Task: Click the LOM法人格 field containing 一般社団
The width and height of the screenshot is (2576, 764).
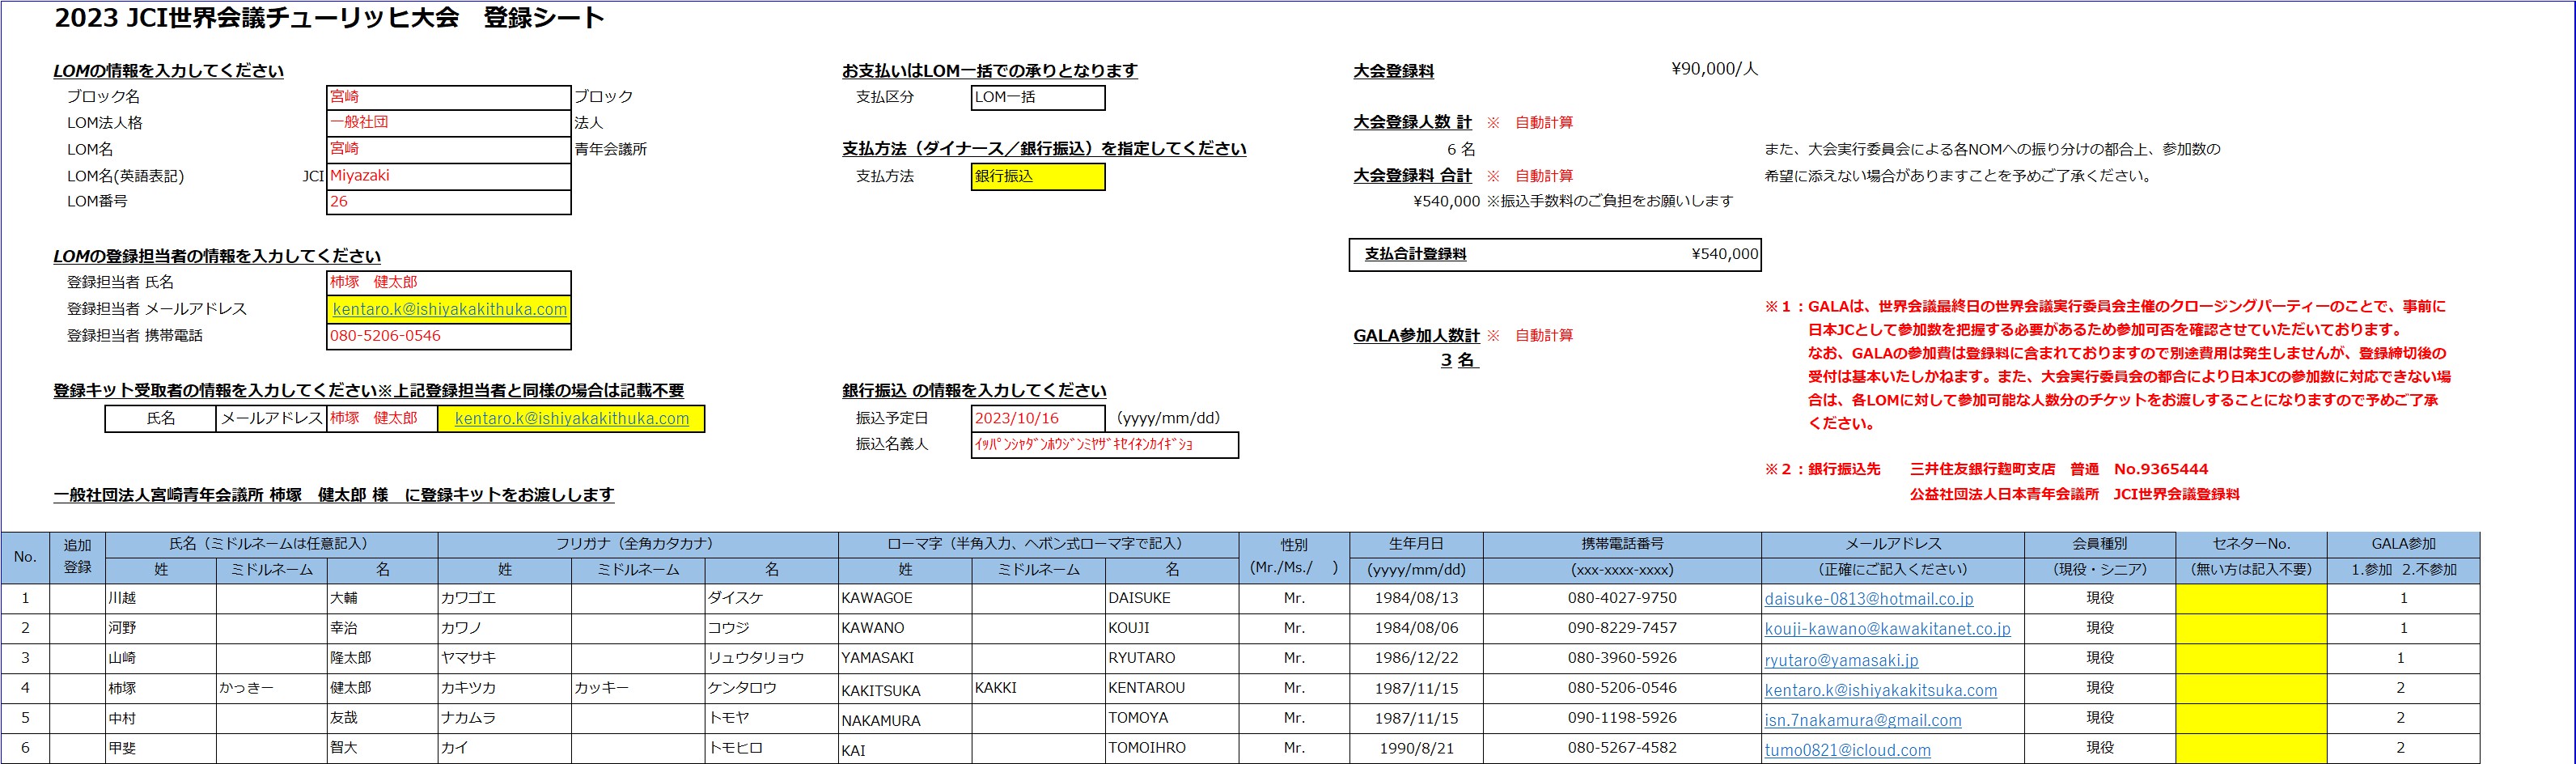Action: 448,123
